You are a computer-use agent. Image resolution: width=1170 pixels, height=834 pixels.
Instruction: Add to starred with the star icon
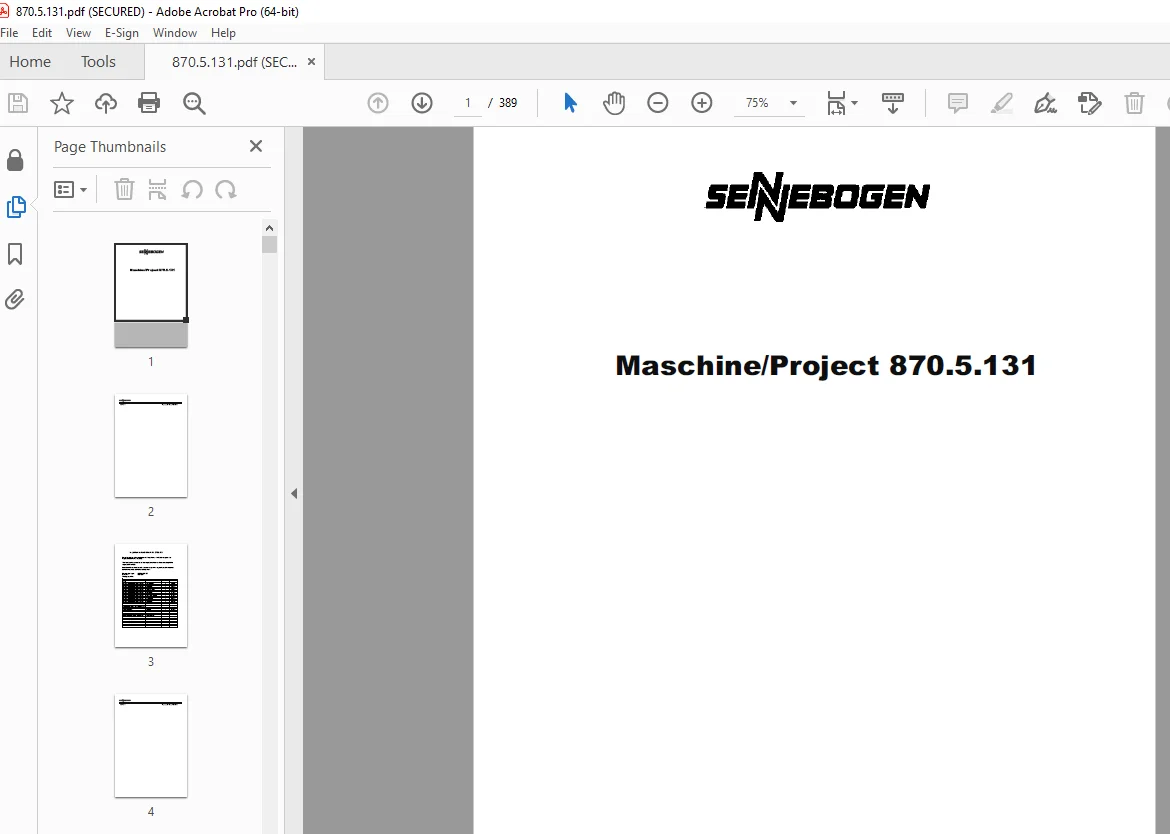pyautogui.click(x=62, y=103)
